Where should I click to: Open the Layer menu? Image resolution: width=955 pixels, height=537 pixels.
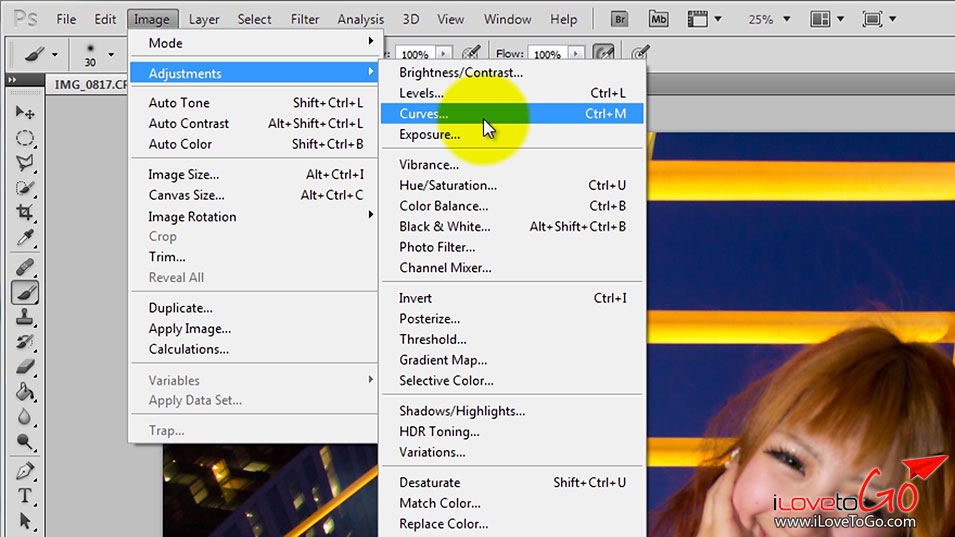click(x=204, y=19)
